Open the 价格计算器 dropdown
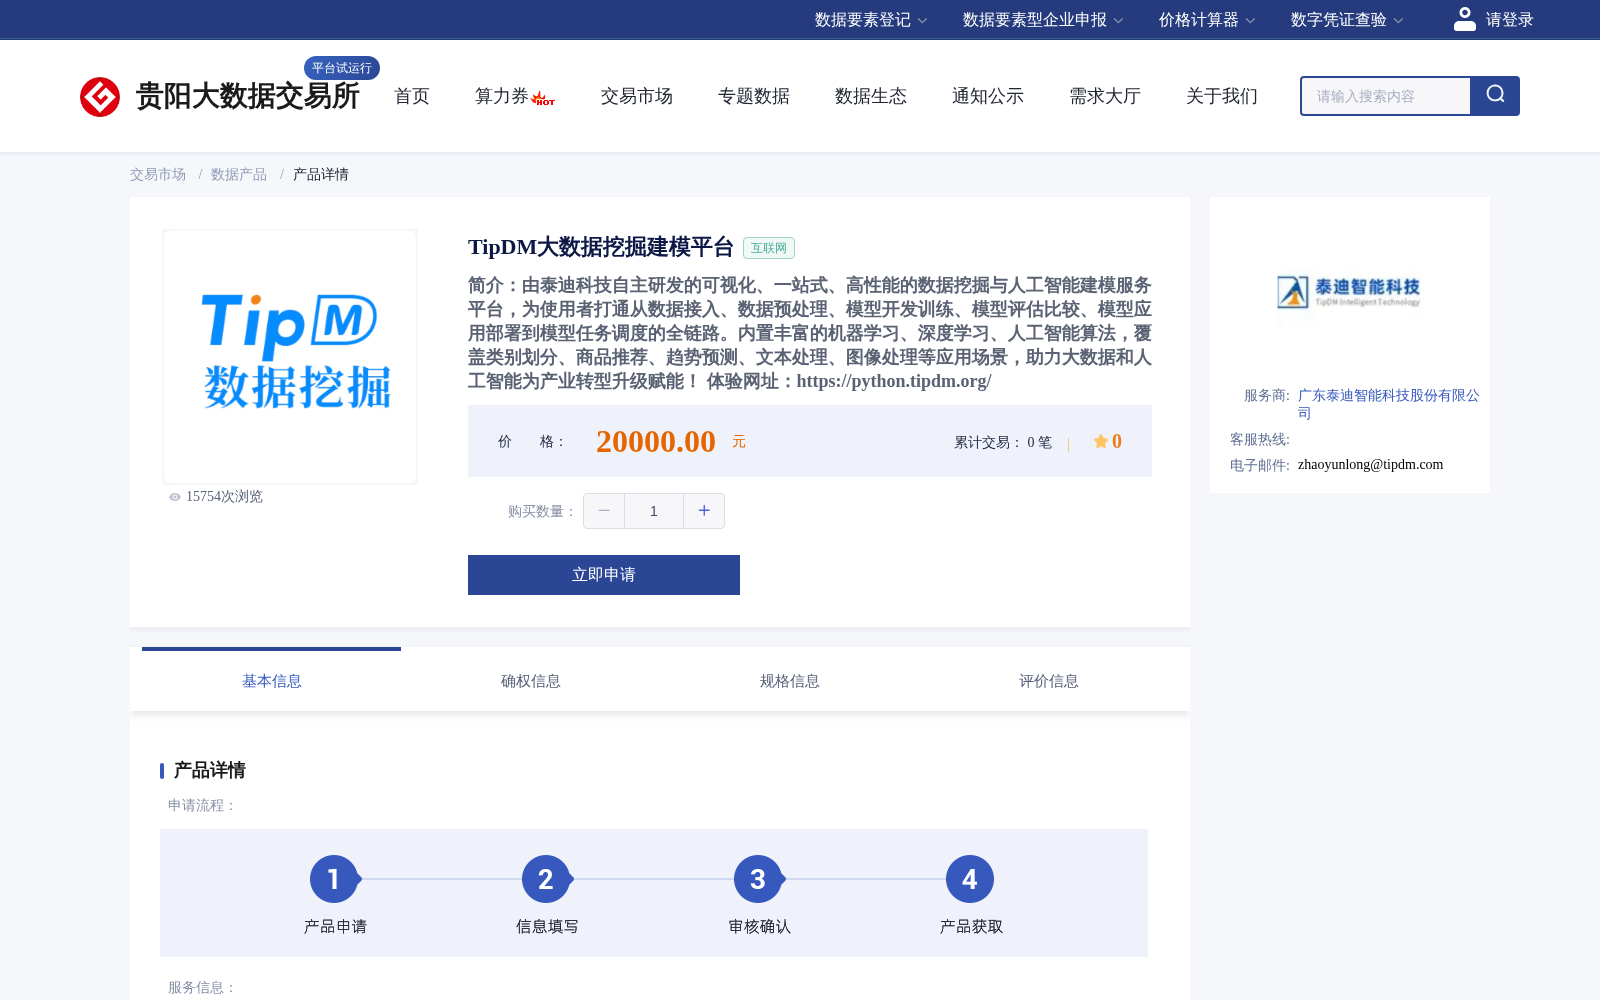The height and width of the screenshot is (1000, 1600). (x=1207, y=20)
